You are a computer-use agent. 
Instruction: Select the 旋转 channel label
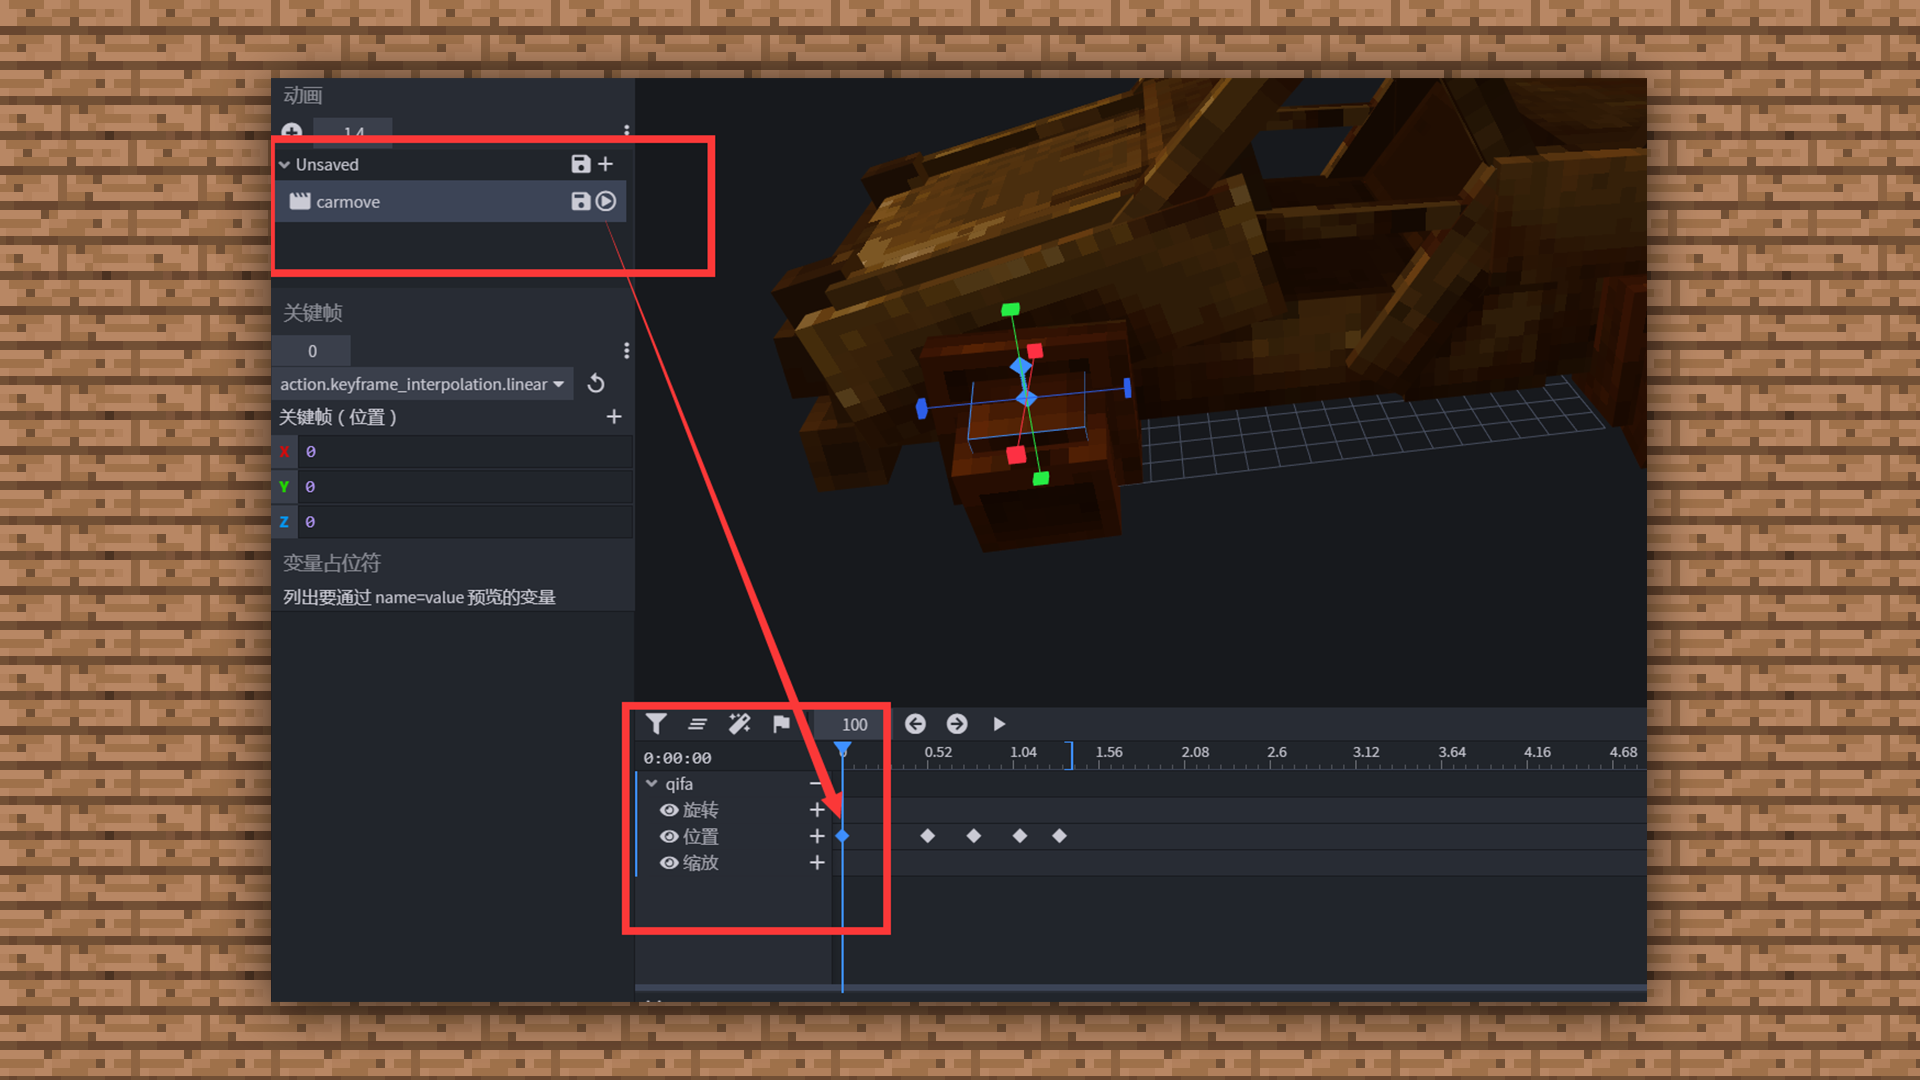(701, 810)
